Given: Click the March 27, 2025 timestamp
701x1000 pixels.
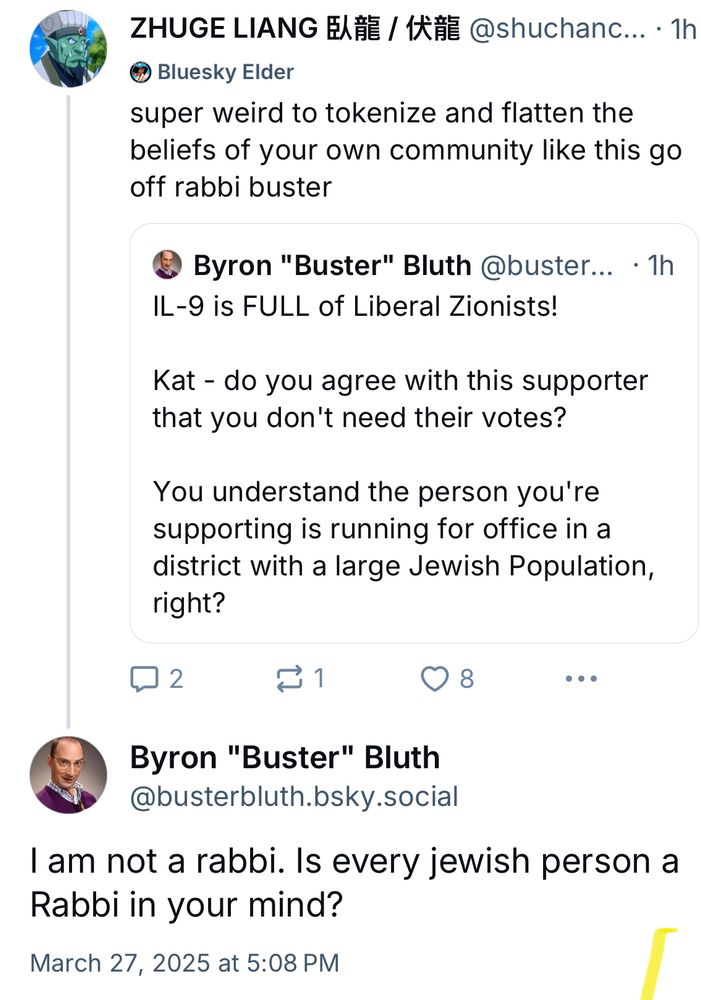Looking at the screenshot, I should pos(185,963).
